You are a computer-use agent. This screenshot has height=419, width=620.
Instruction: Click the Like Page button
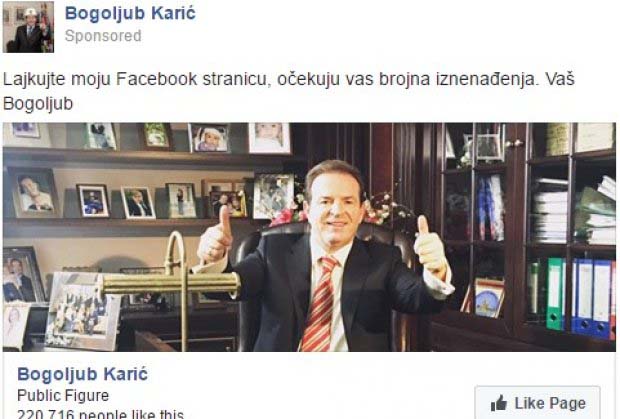538,403
